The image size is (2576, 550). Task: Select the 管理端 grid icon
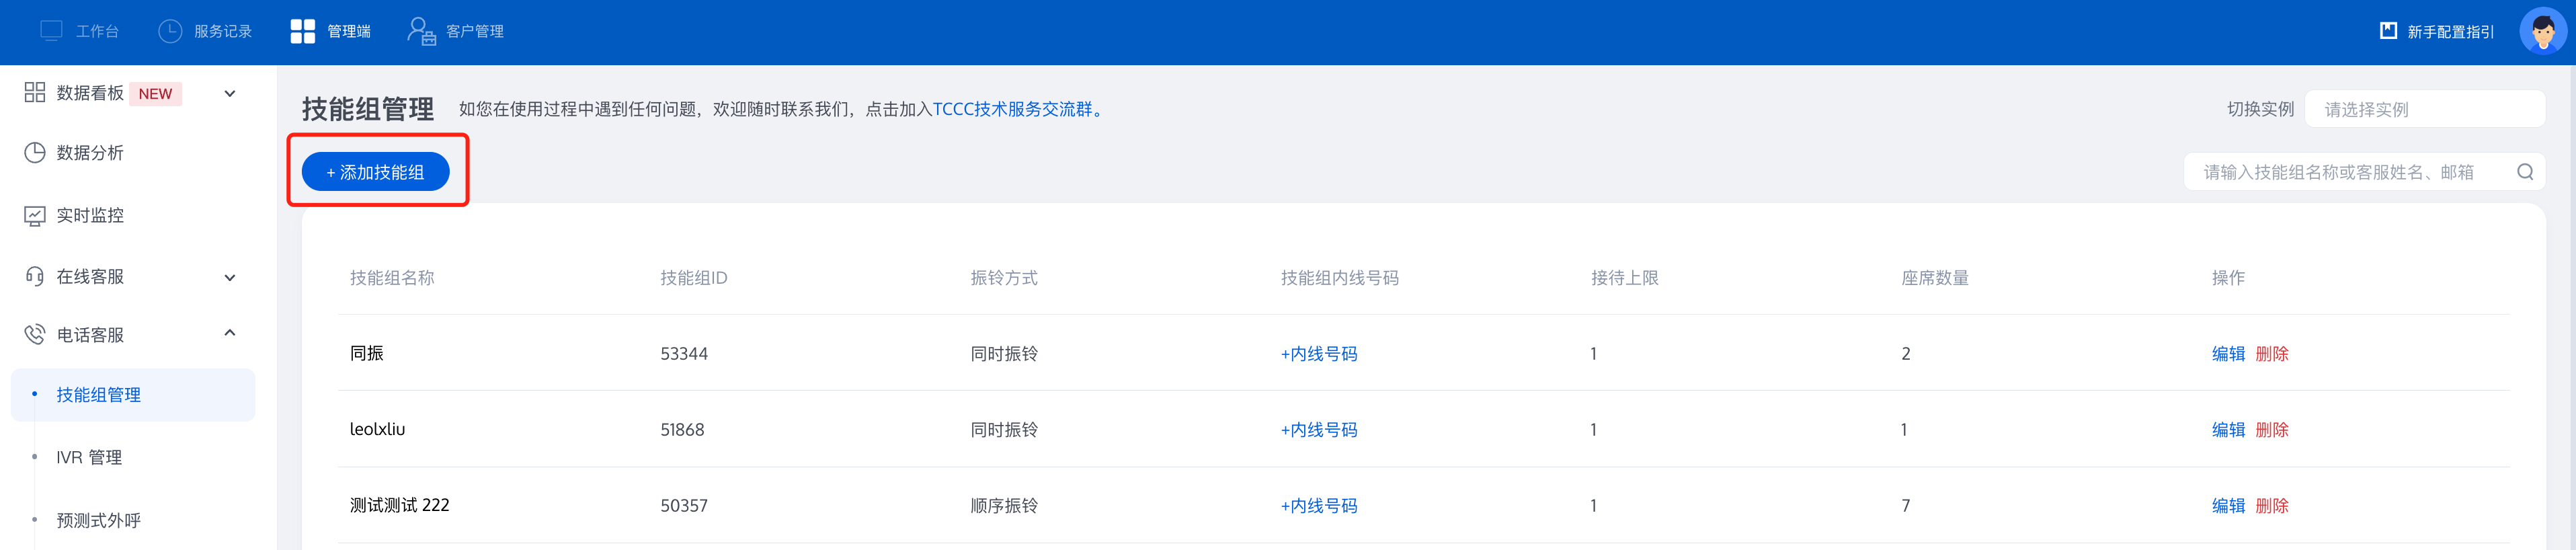pyautogui.click(x=302, y=31)
